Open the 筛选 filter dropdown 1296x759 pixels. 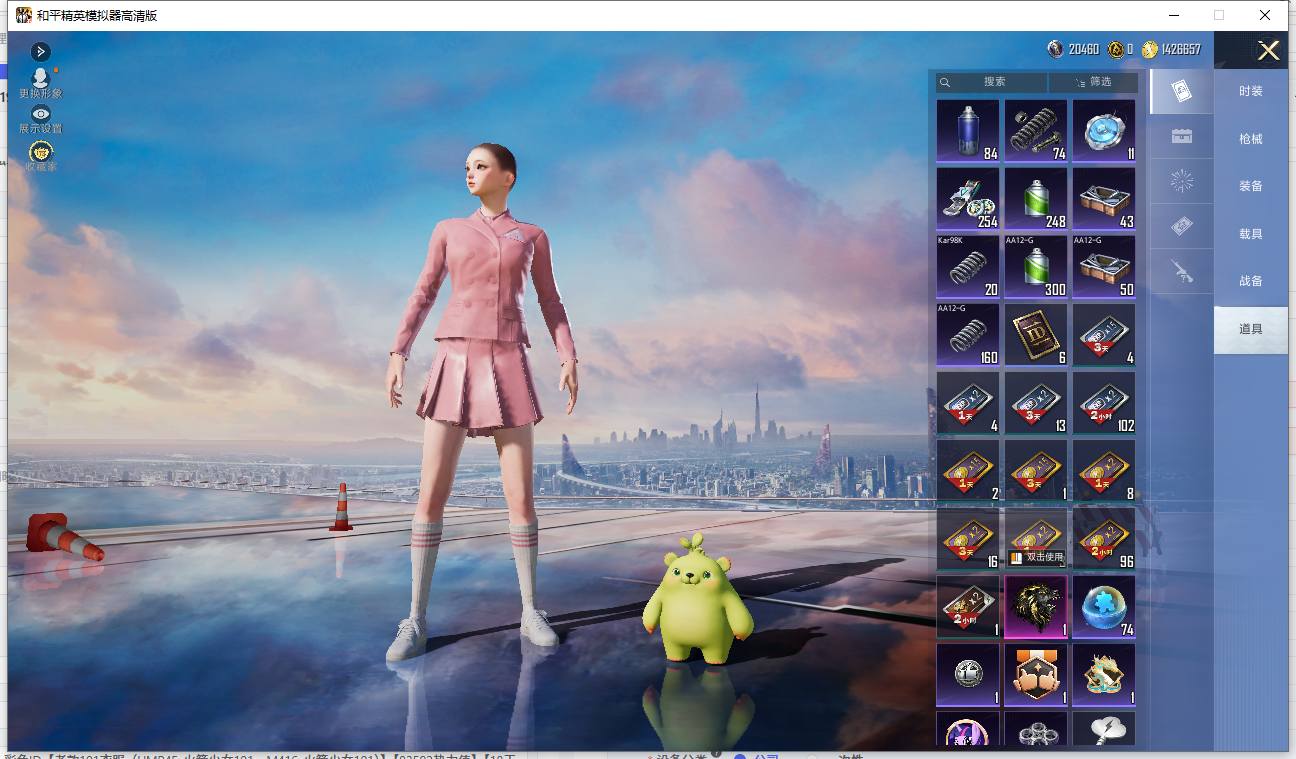(x=1093, y=82)
